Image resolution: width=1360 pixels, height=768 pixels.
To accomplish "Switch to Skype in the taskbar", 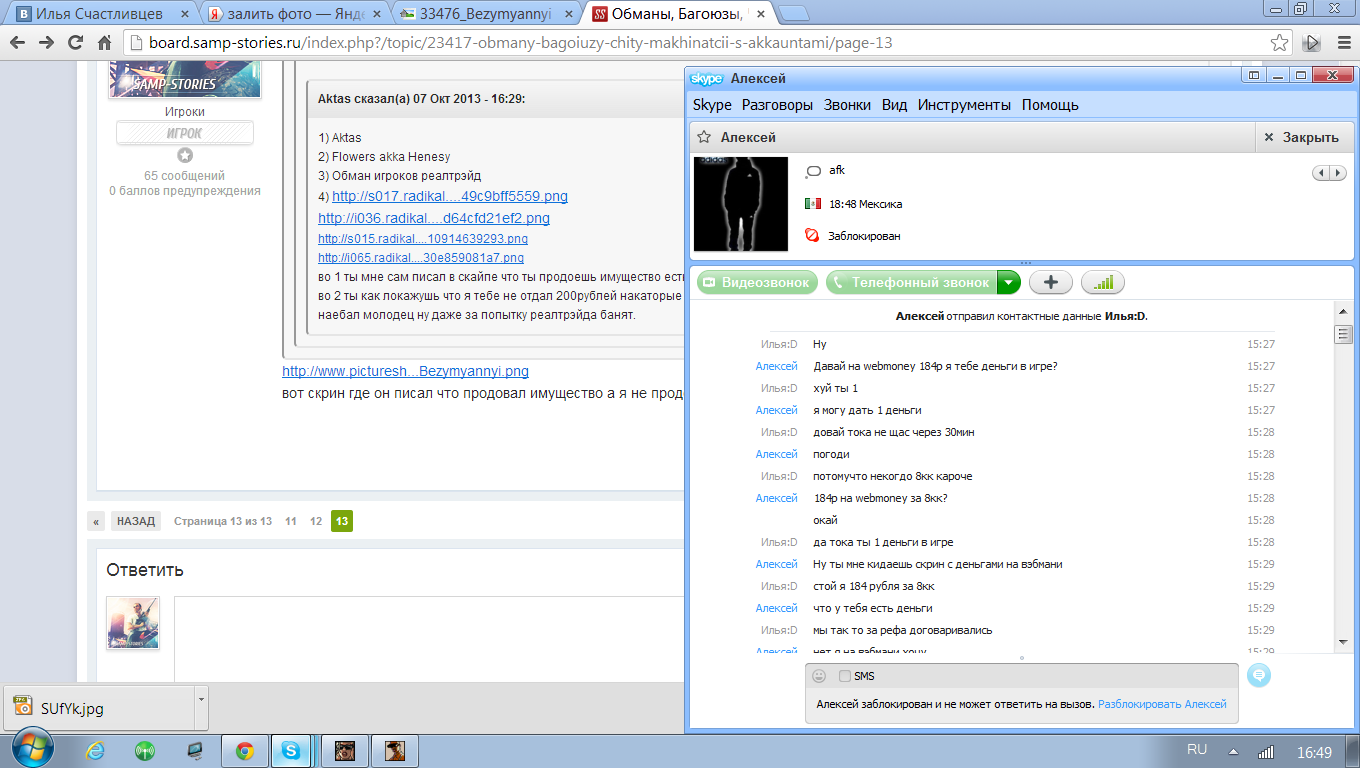I will 292,749.
